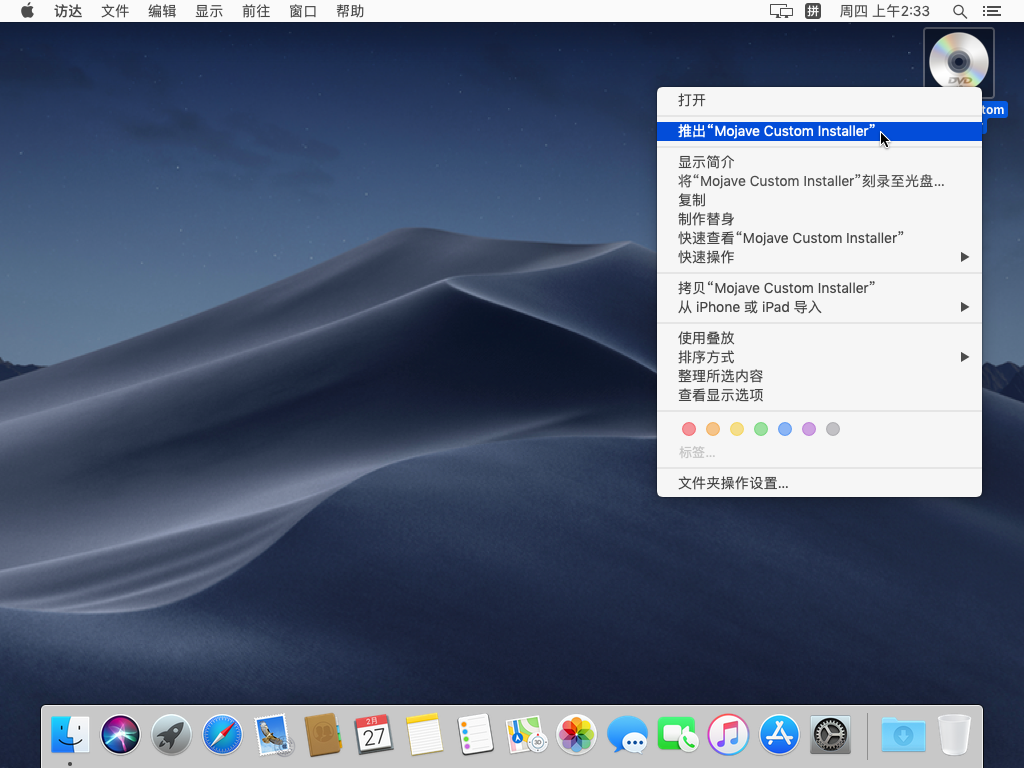The image size is (1024, 768).
Task: Open Downloads folder in Dock
Action: [903, 734]
